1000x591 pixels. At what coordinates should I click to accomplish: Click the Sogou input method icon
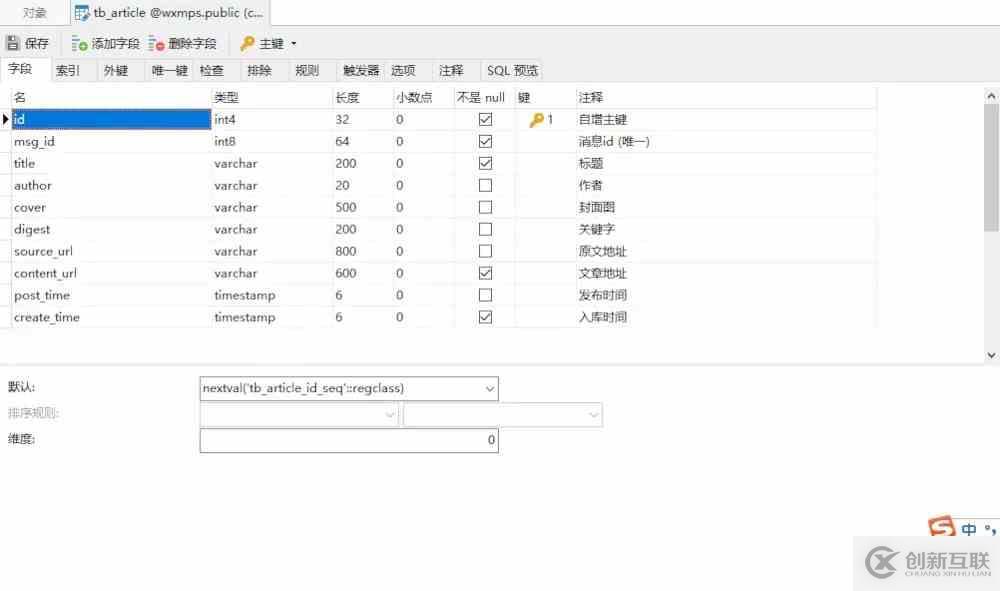(941, 529)
